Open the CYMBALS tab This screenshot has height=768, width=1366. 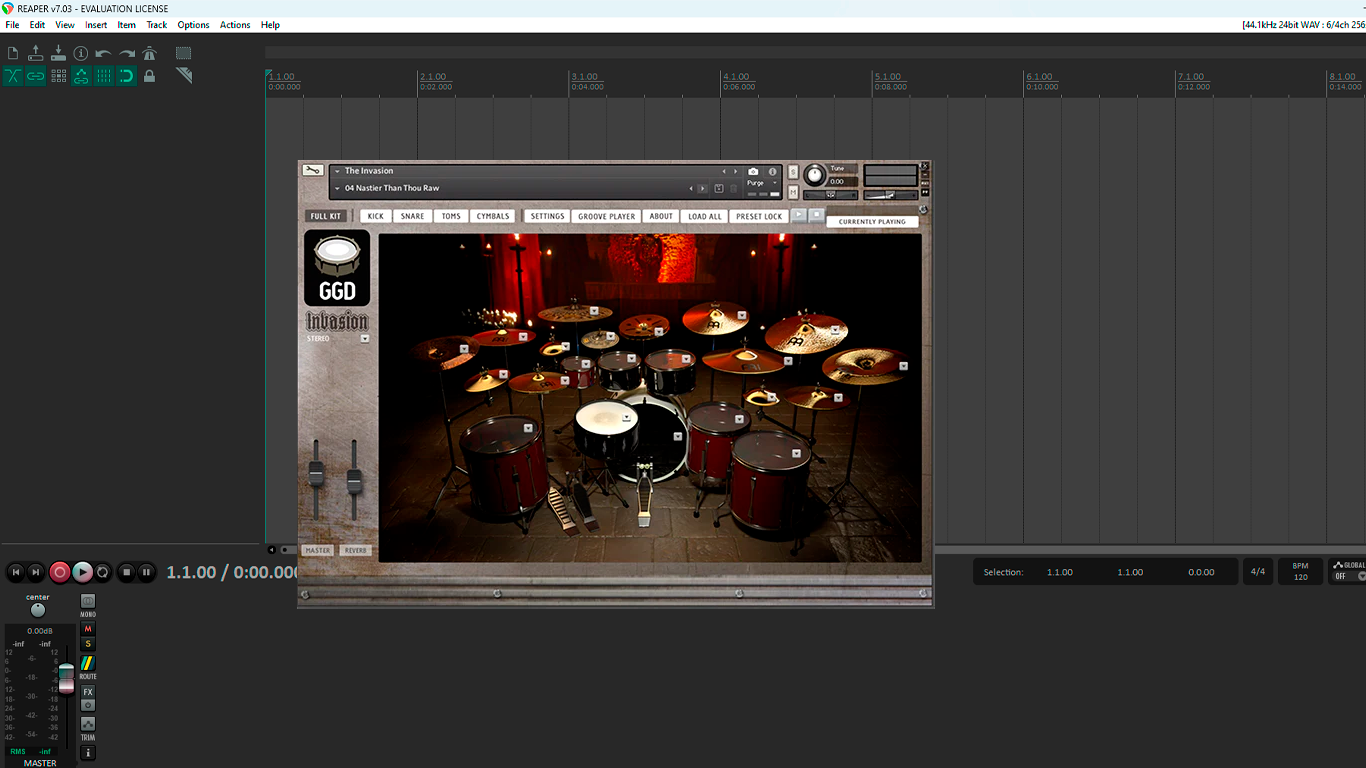pyautogui.click(x=493, y=216)
